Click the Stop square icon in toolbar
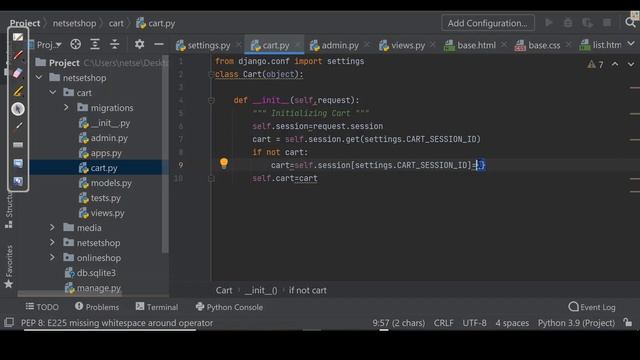The width and height of the screenshot is (640, 360). pos(607,22)
